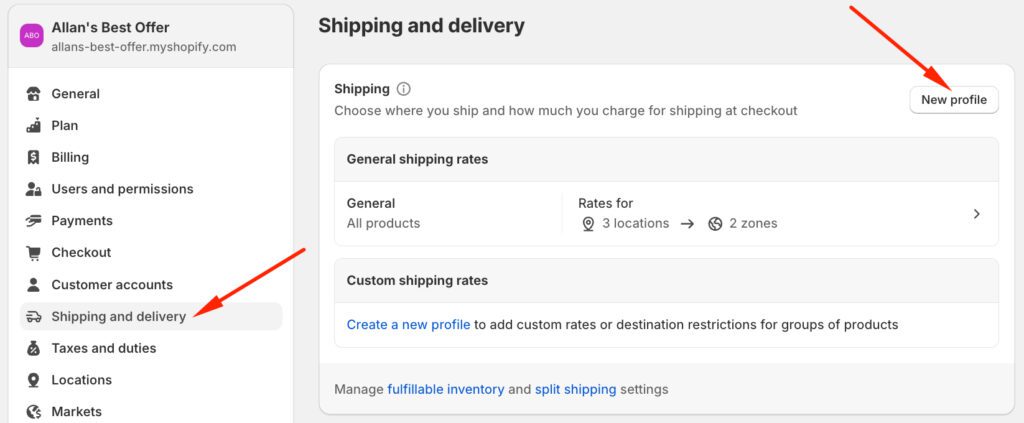1024x423 pixels.
Task: Click the Allan's Best Offer store avatar
Action: 33,35
